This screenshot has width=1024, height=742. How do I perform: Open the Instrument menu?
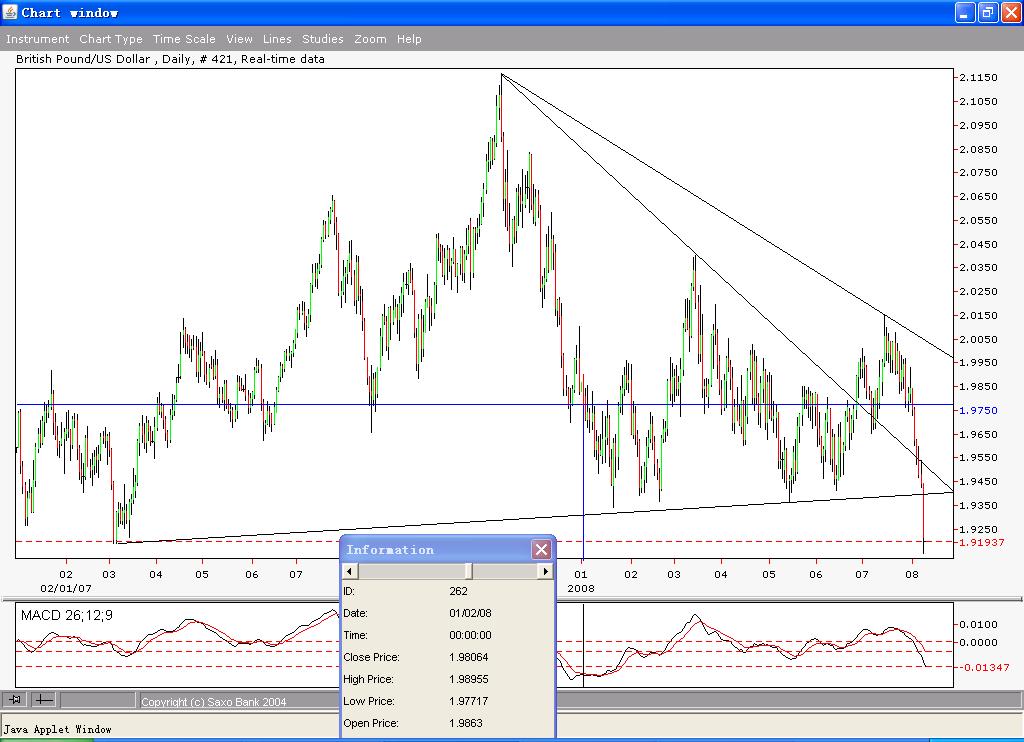pos(37,39)
